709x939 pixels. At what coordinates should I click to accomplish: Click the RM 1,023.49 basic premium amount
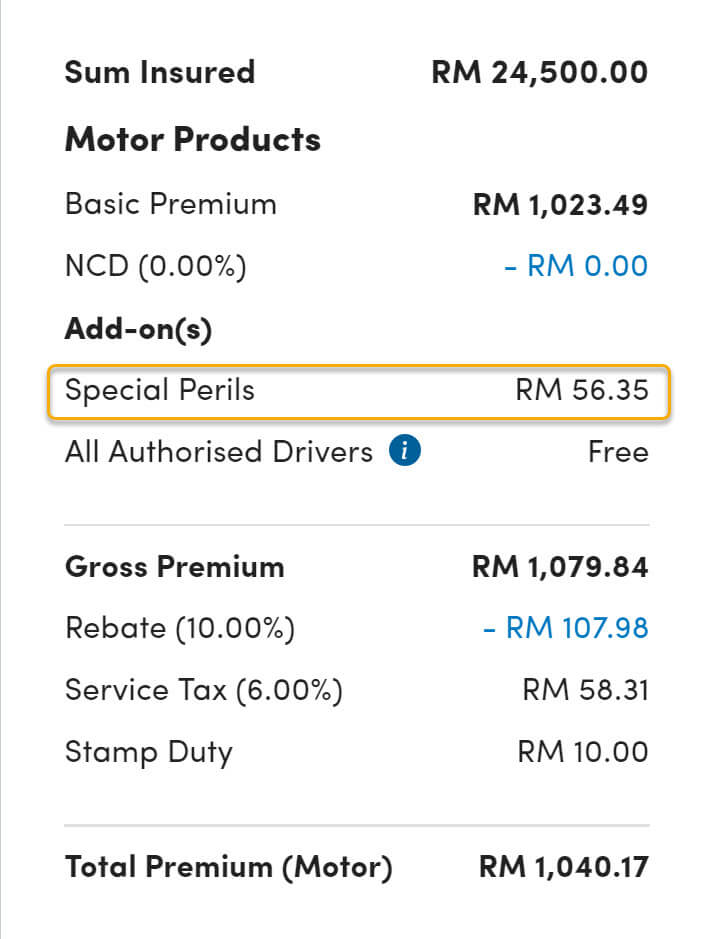560,205
